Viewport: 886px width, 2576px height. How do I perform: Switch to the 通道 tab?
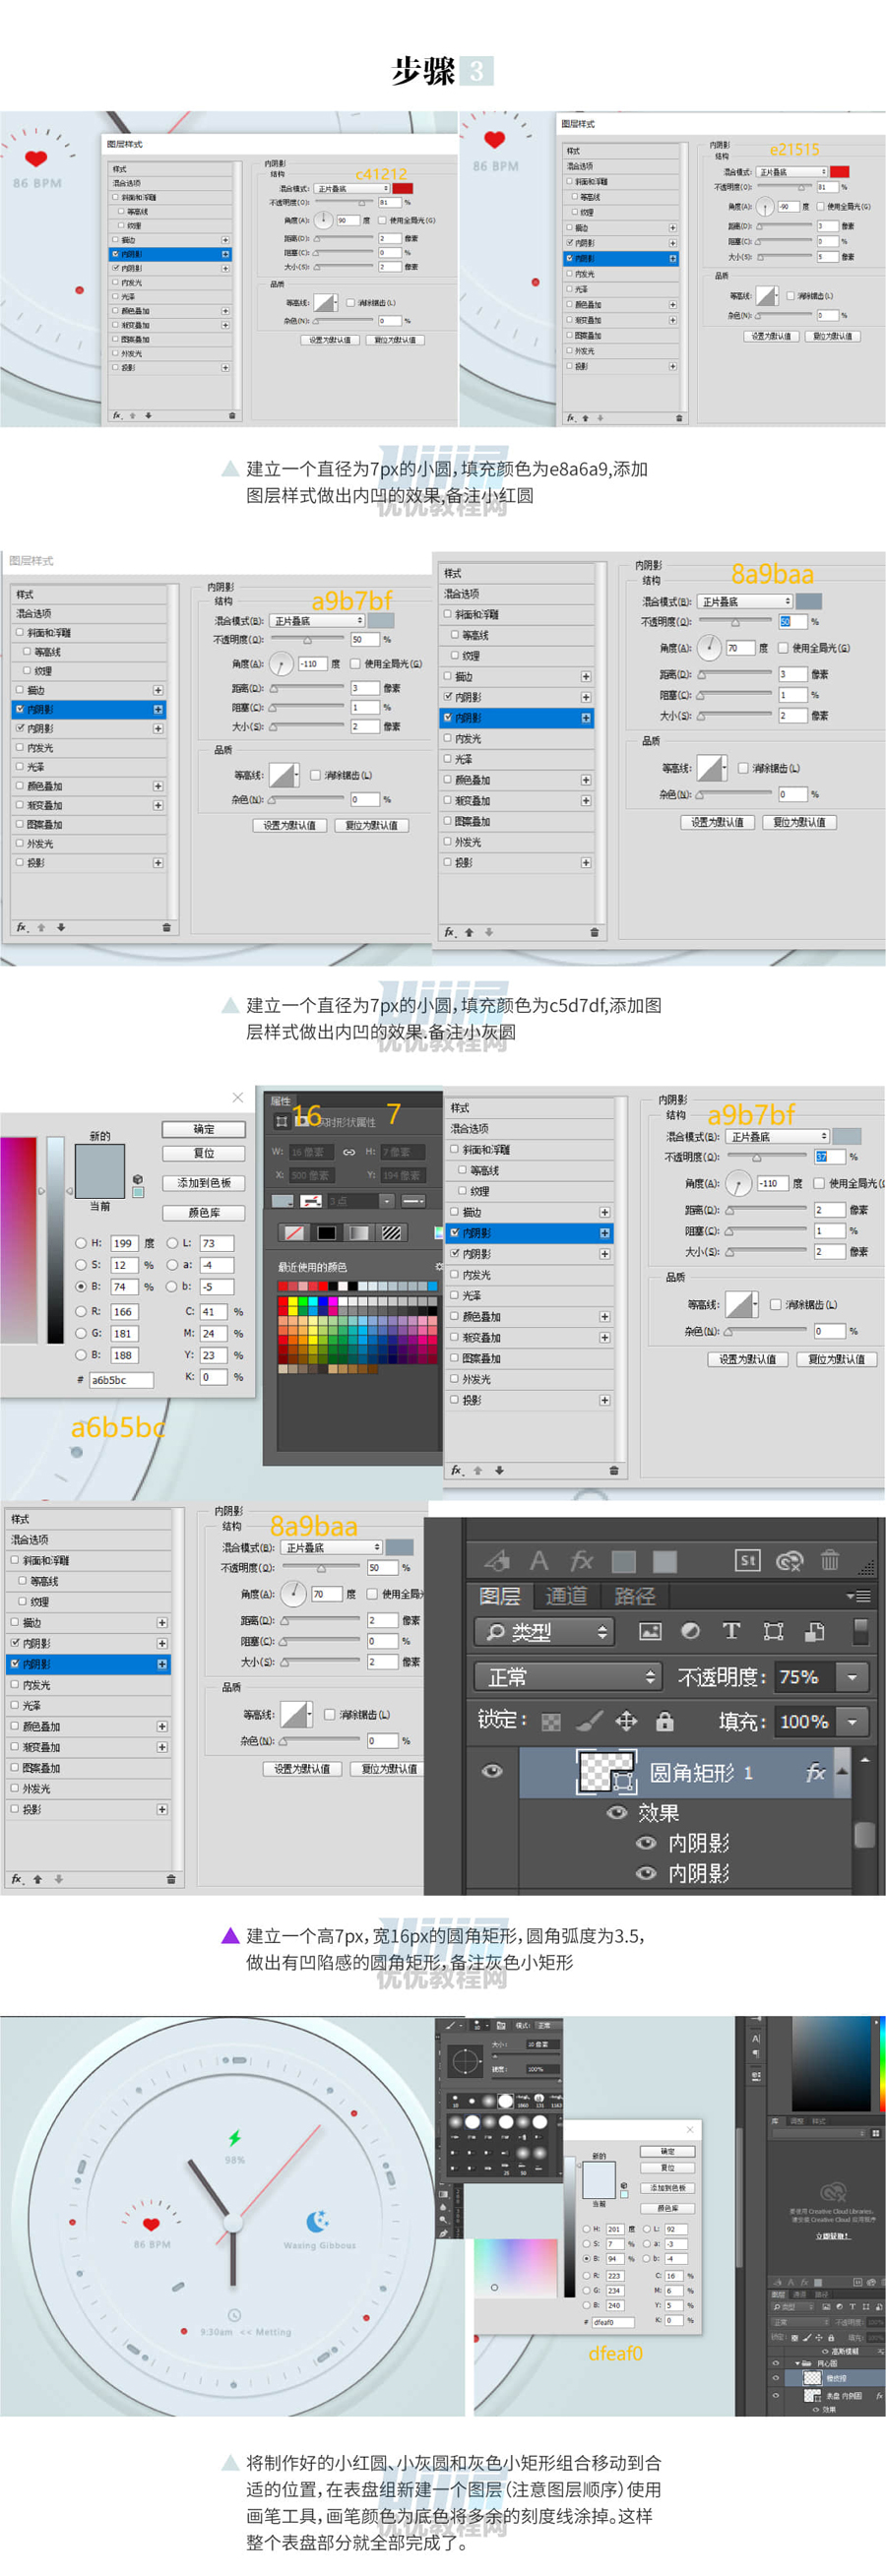pyautogui.click(x=566, y=1596)
